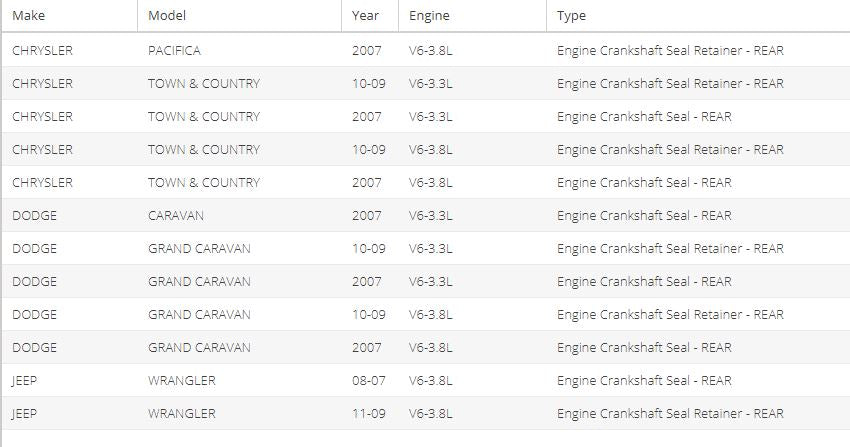Click Town & Country 2007 V6-3.3L row
Image resolution: width=850 pixels, height=447 pixels.
(x=426, y=116)
